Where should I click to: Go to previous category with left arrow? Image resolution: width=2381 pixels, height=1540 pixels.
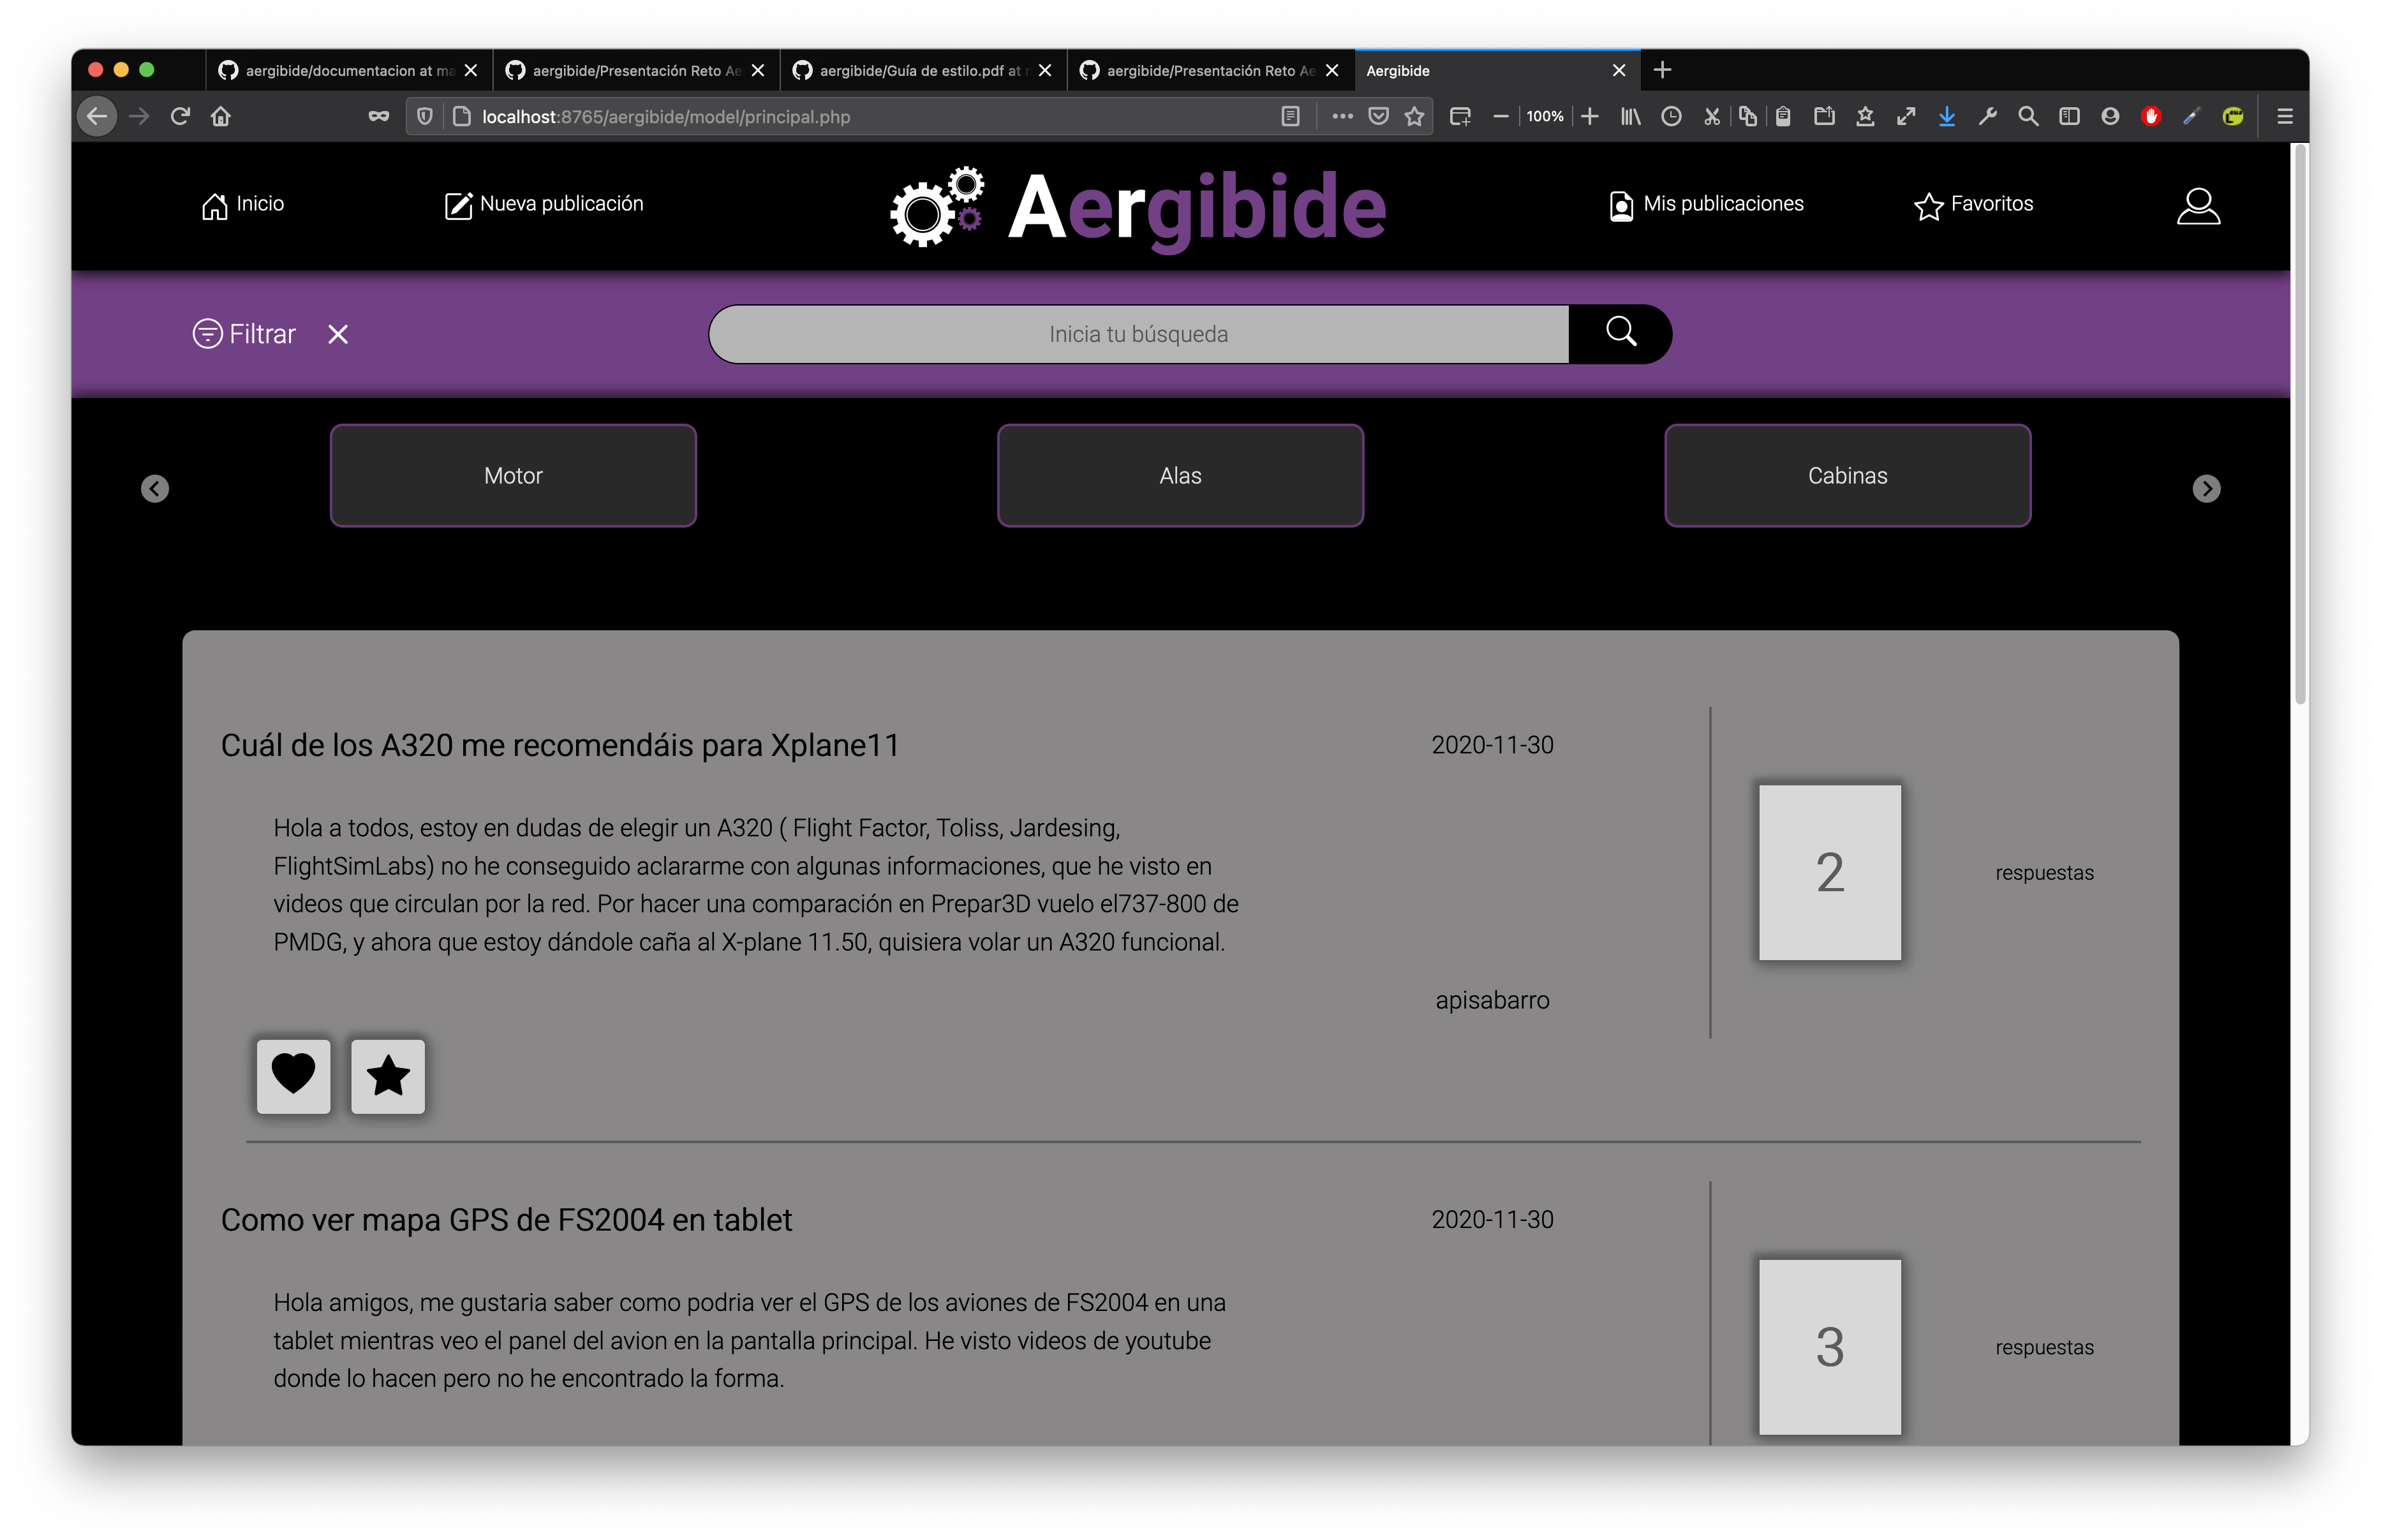pos(155,488)
